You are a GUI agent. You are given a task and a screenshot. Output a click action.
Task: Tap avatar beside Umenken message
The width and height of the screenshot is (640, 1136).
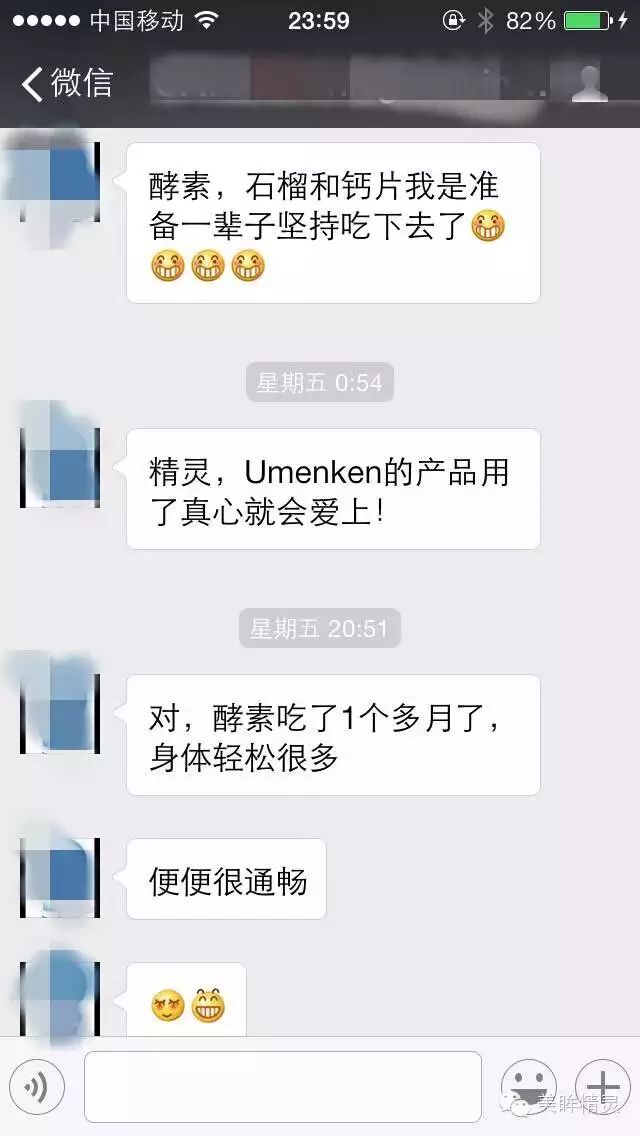(59, 467)
